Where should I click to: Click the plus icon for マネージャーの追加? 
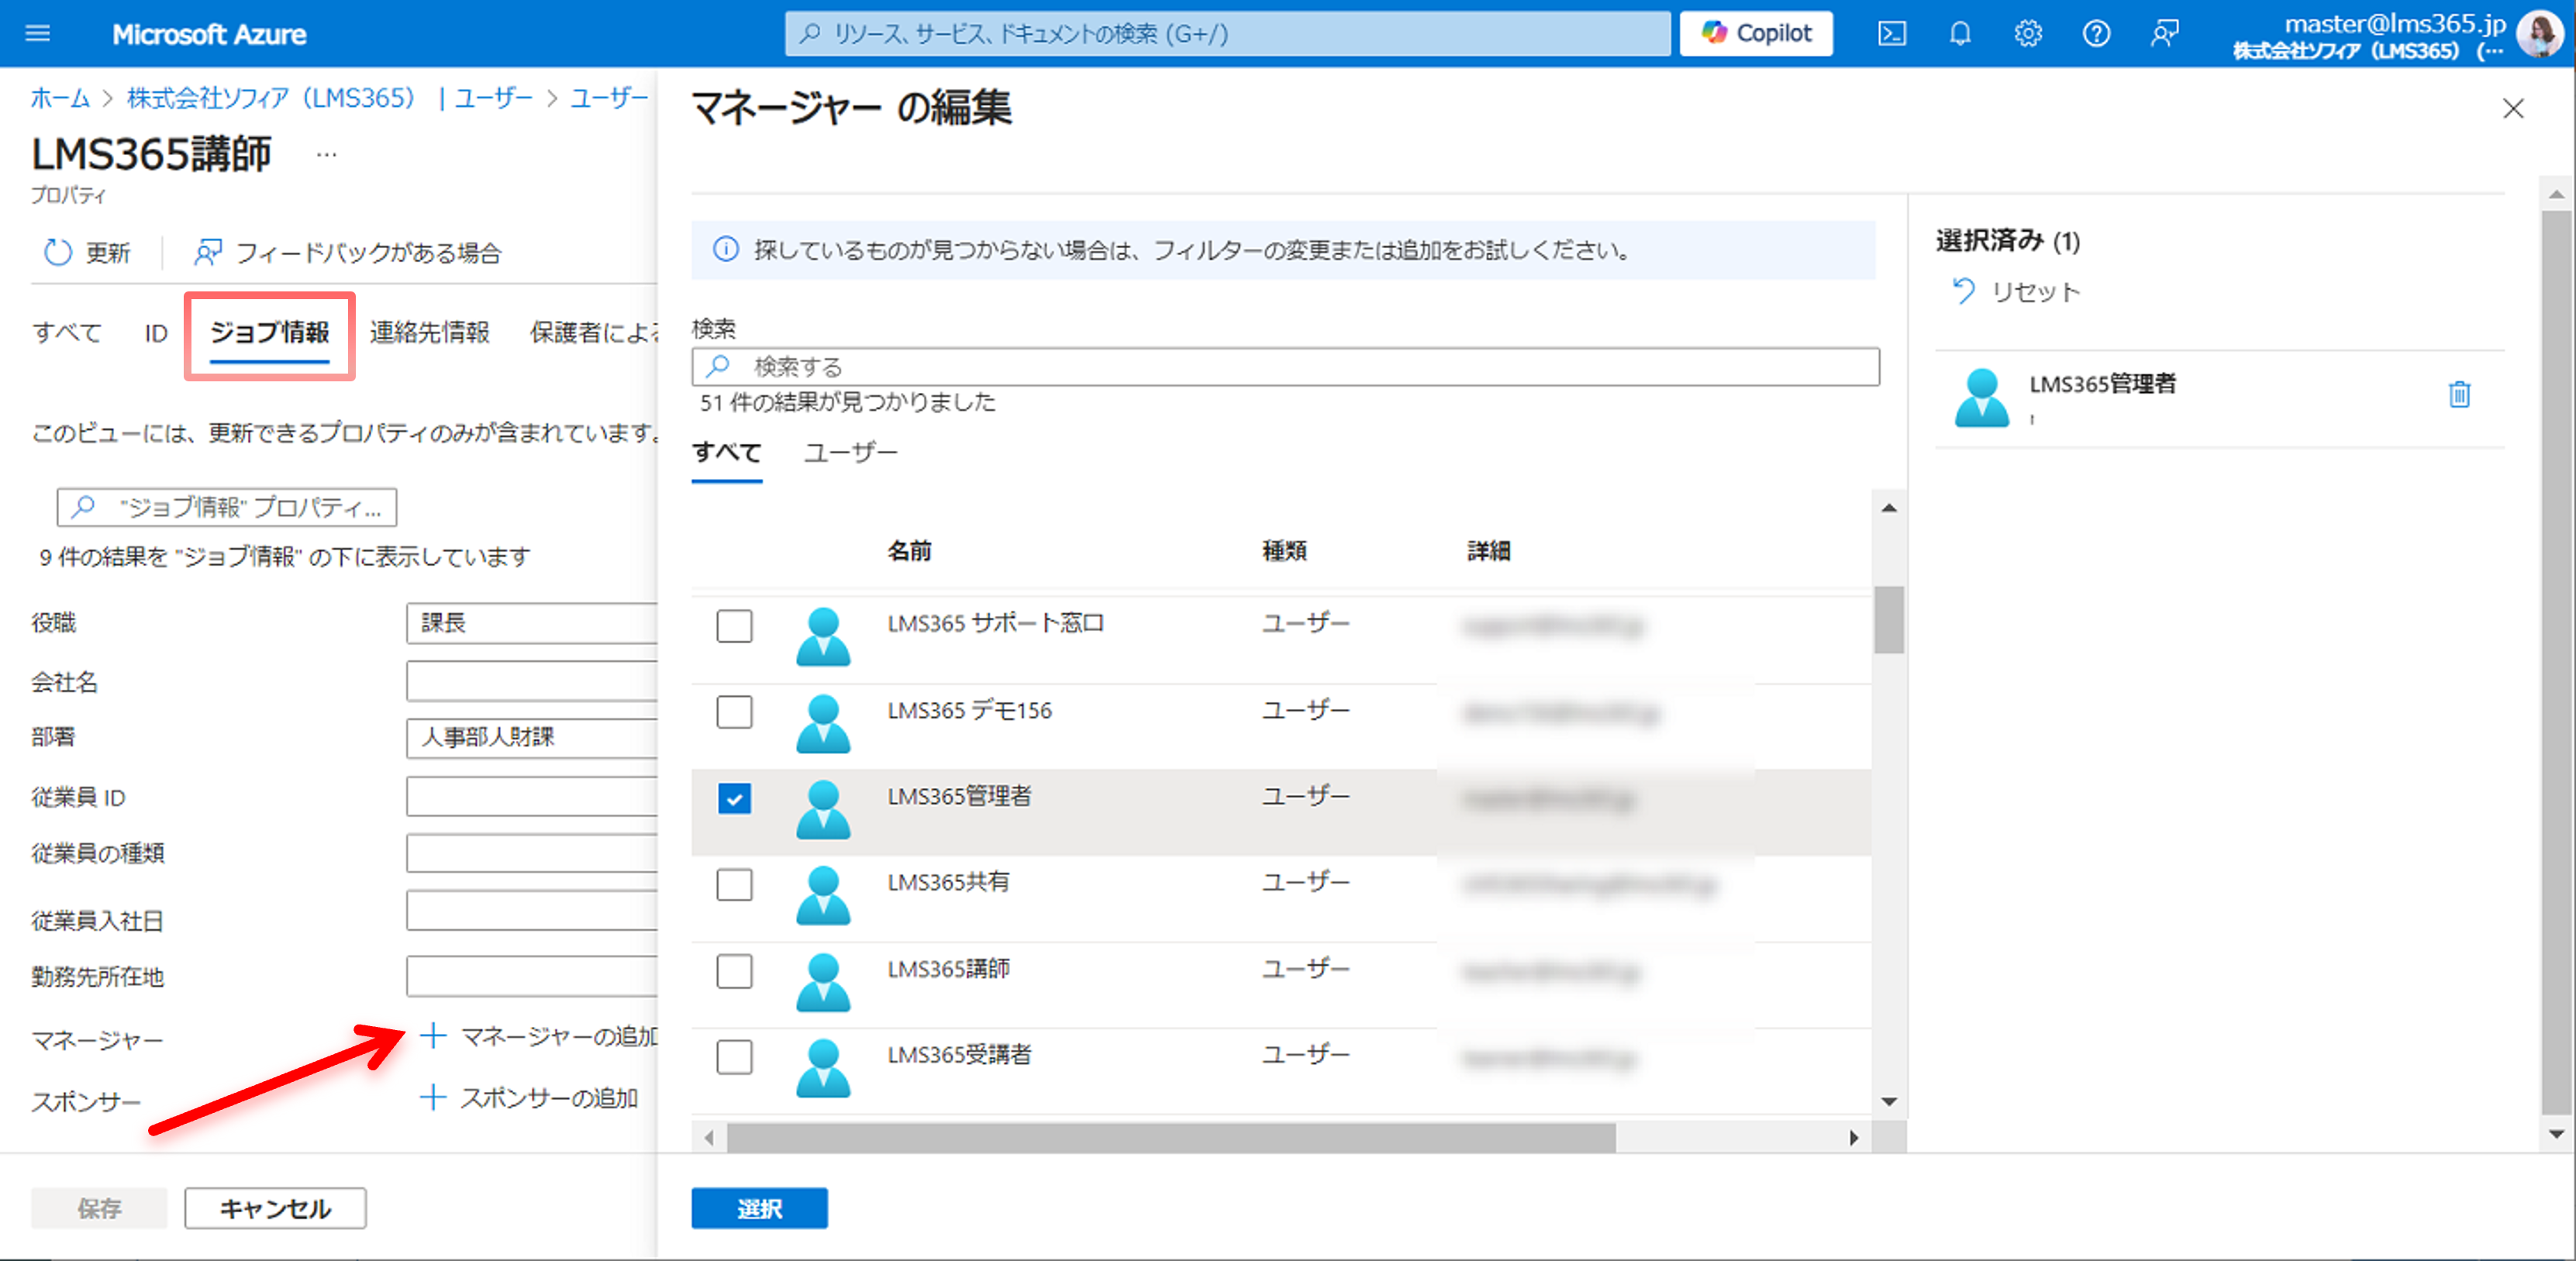(432, 1035)
